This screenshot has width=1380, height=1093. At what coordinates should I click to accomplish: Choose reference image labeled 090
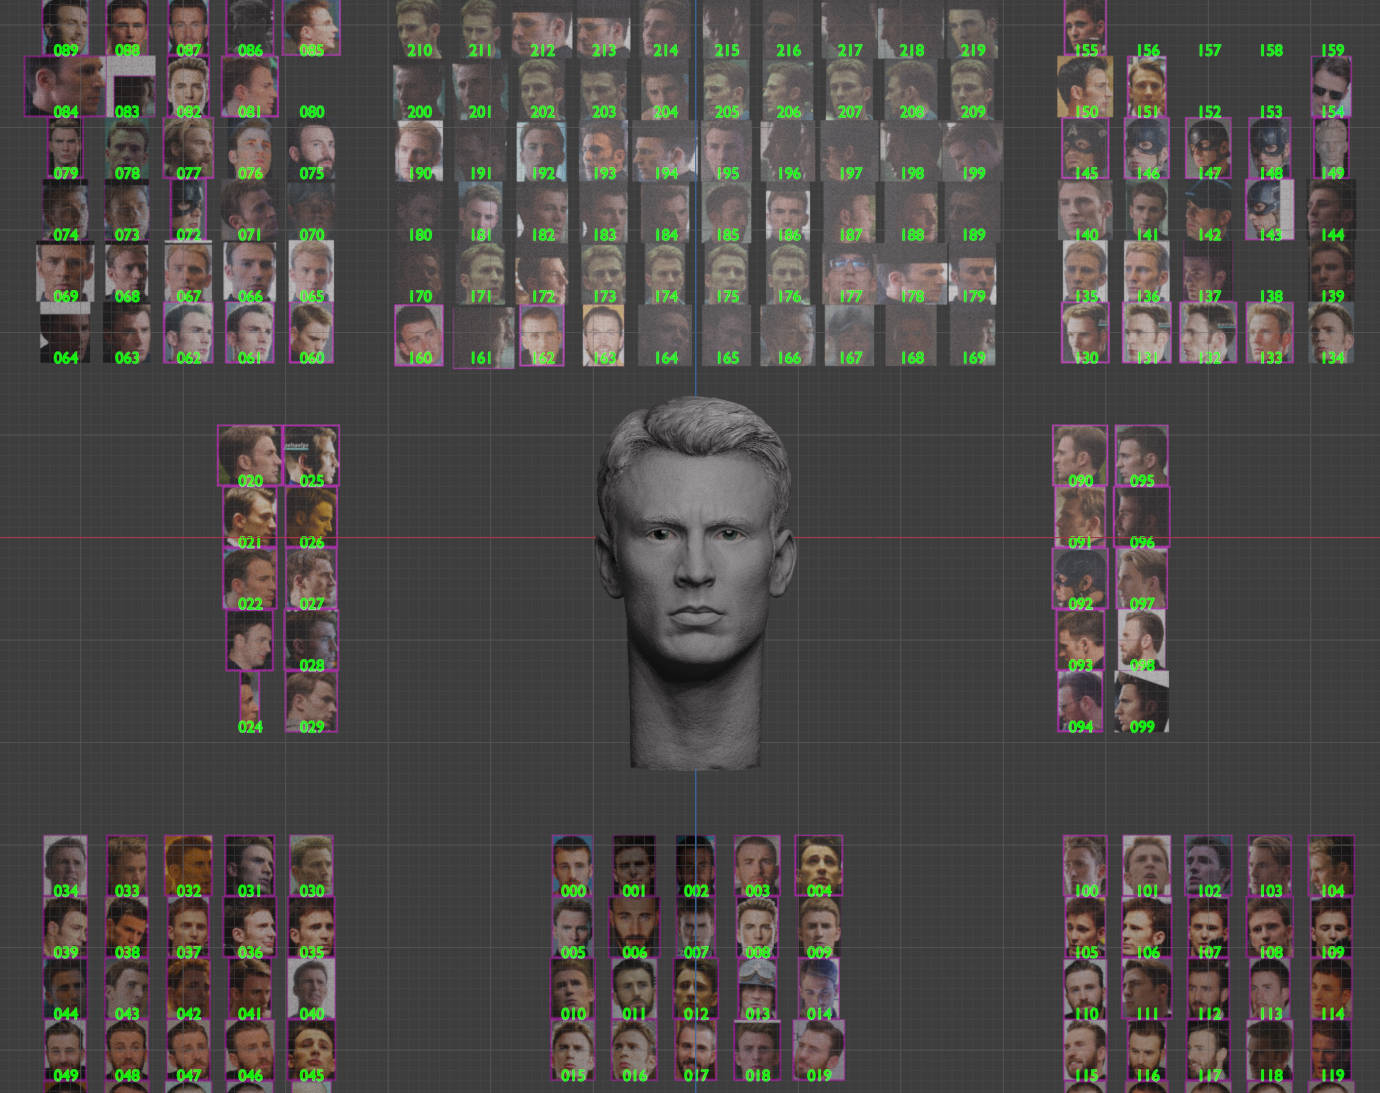(x=1080, y=455)
